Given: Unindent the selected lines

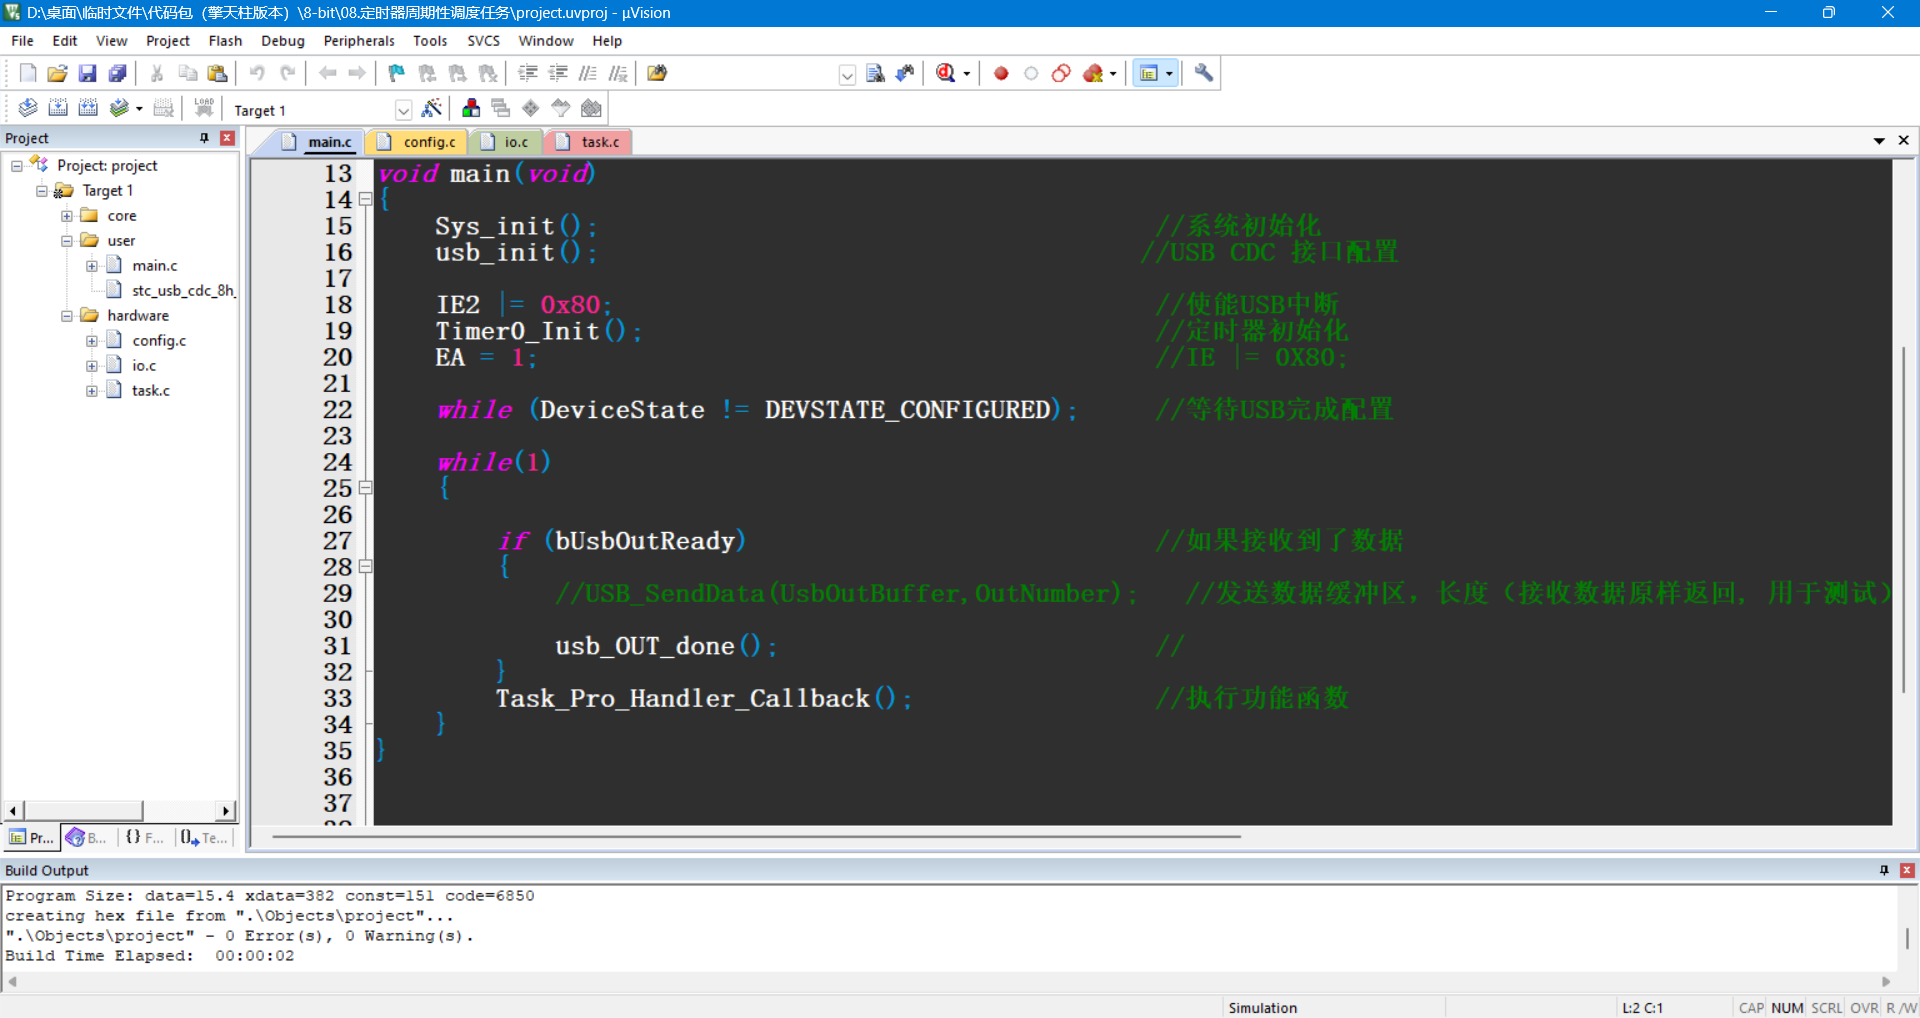Looking at the screenshot, I should point(558,73).
